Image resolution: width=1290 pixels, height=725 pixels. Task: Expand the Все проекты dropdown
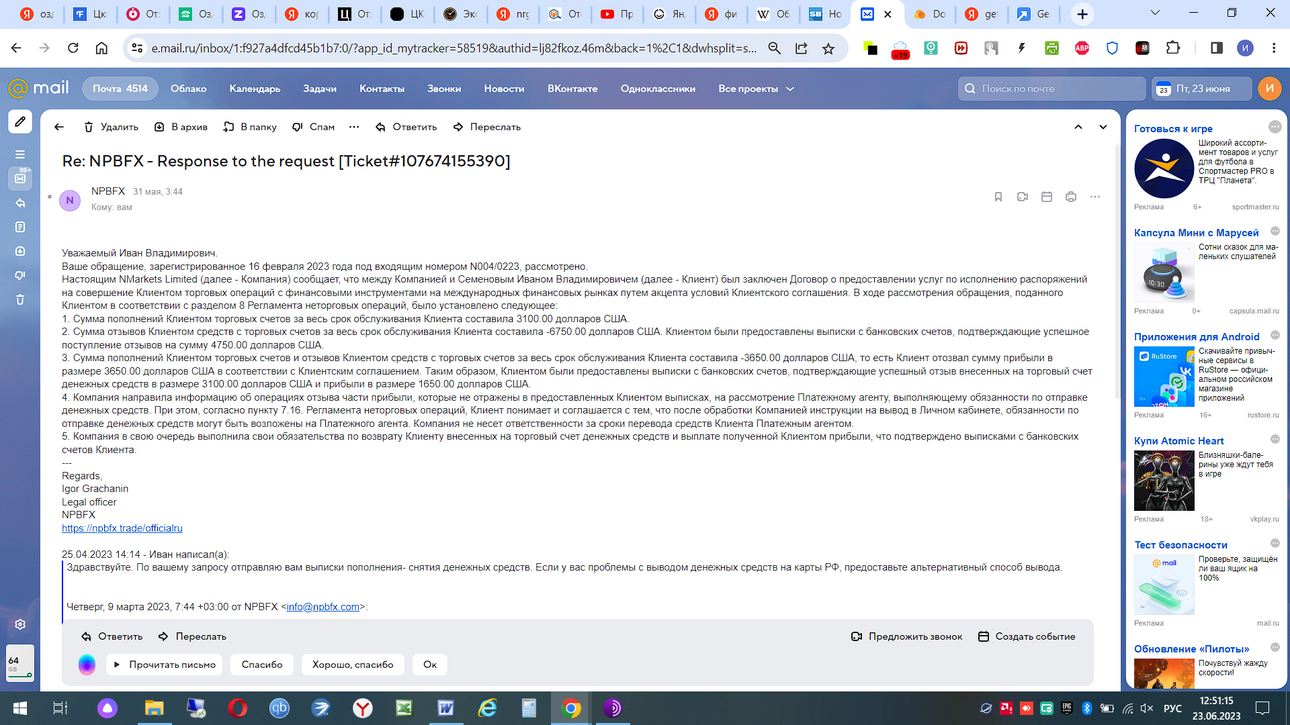point(756,89)
